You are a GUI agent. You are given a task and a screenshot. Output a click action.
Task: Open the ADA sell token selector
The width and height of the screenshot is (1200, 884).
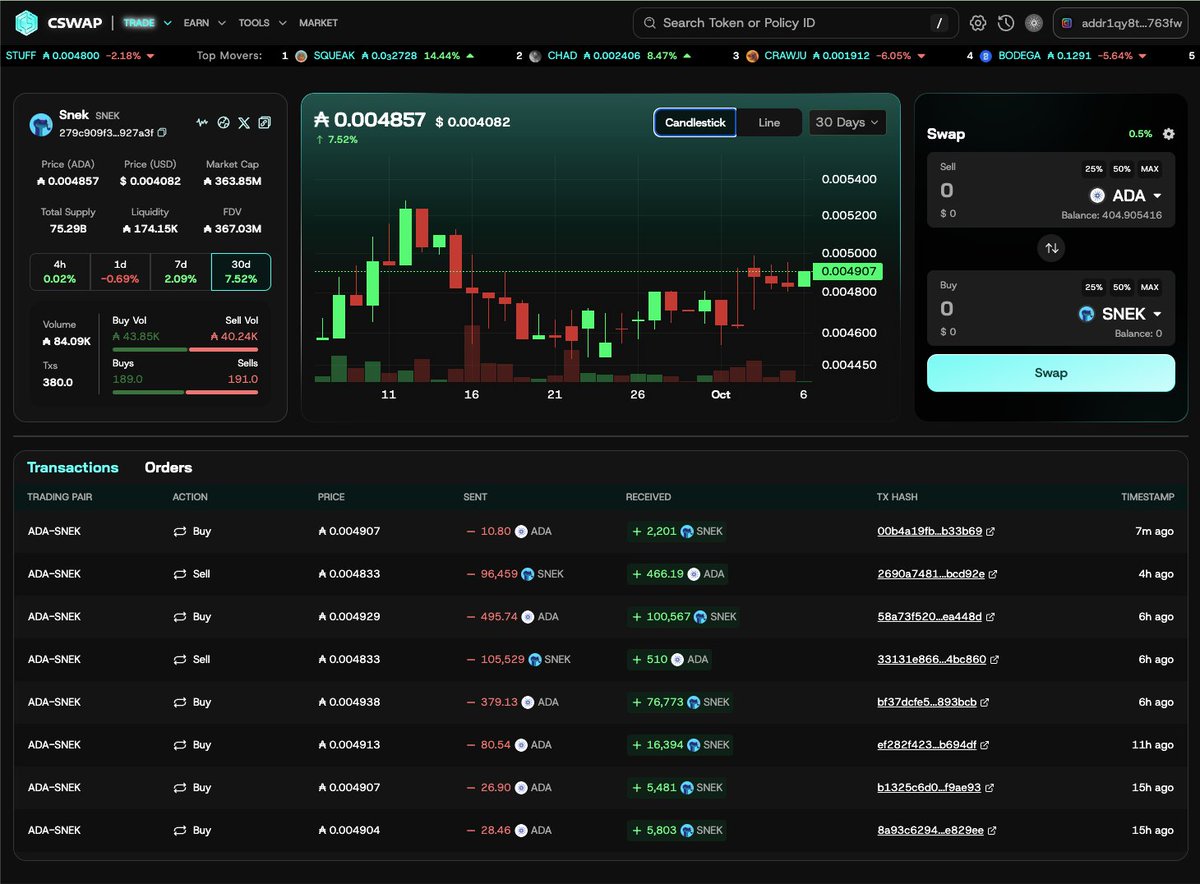point(1125,196)
